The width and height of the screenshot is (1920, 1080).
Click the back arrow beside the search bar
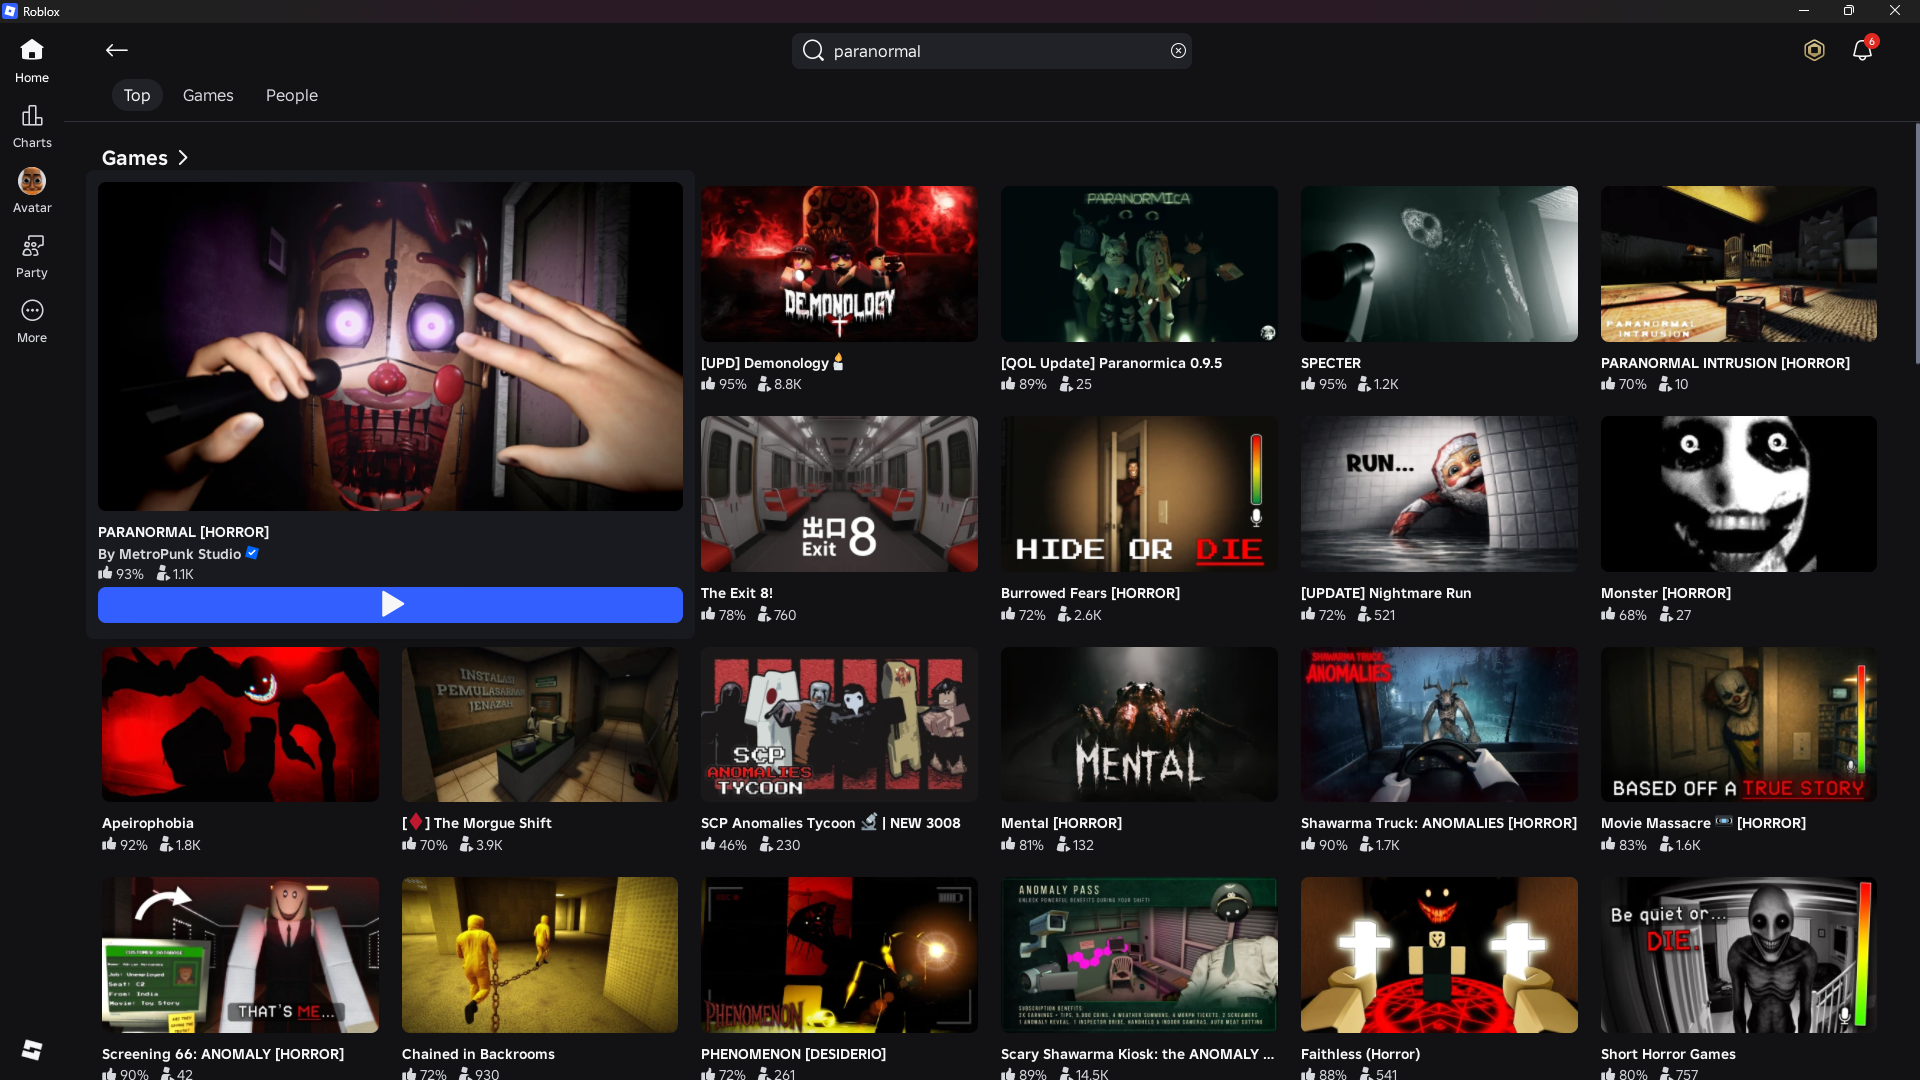point(117,50)
